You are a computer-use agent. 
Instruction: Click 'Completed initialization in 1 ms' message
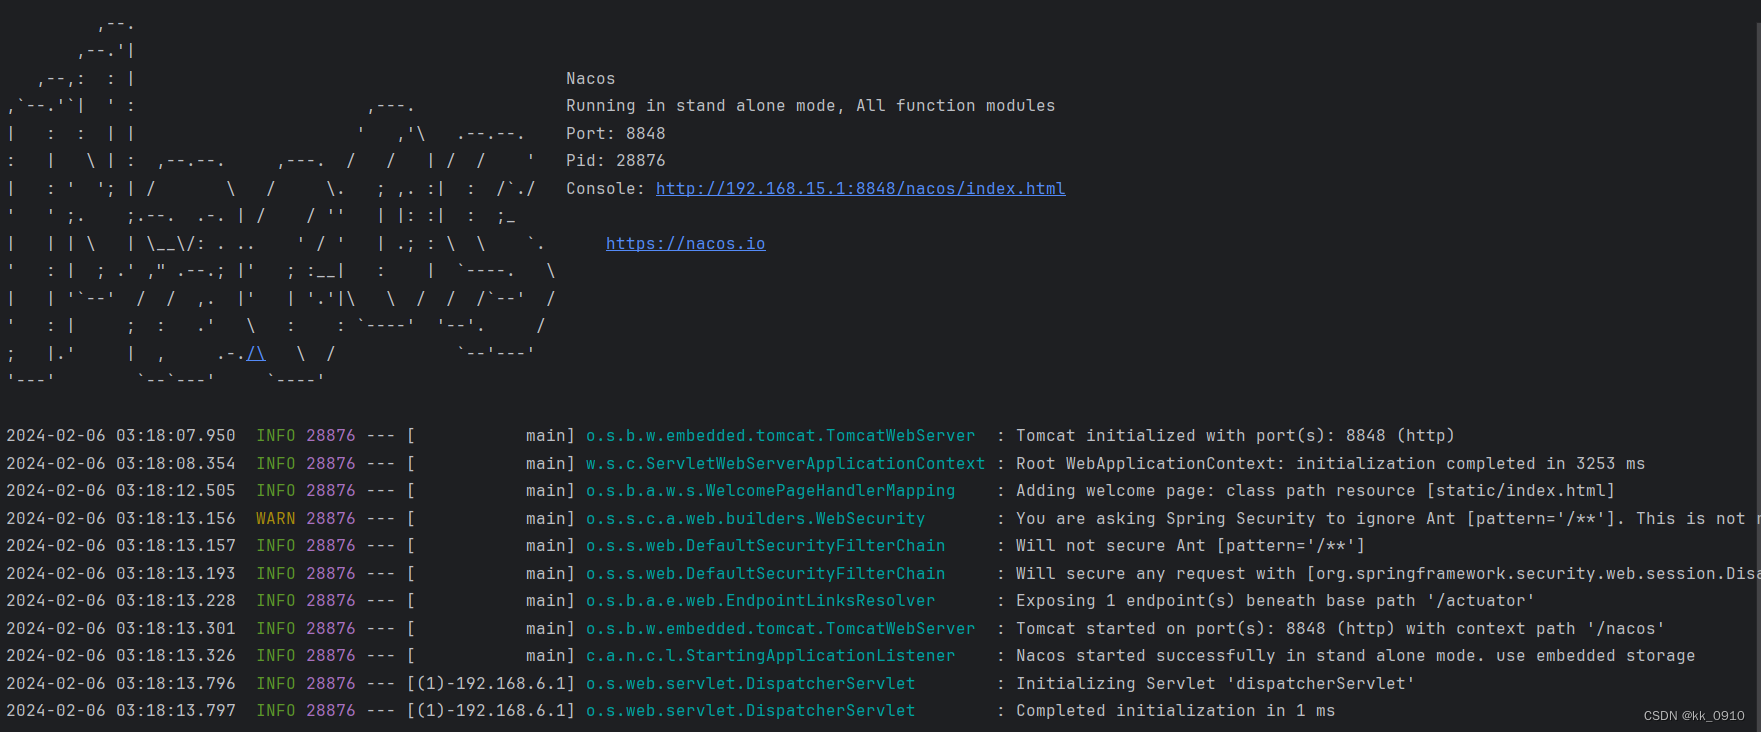(1176, 711)
